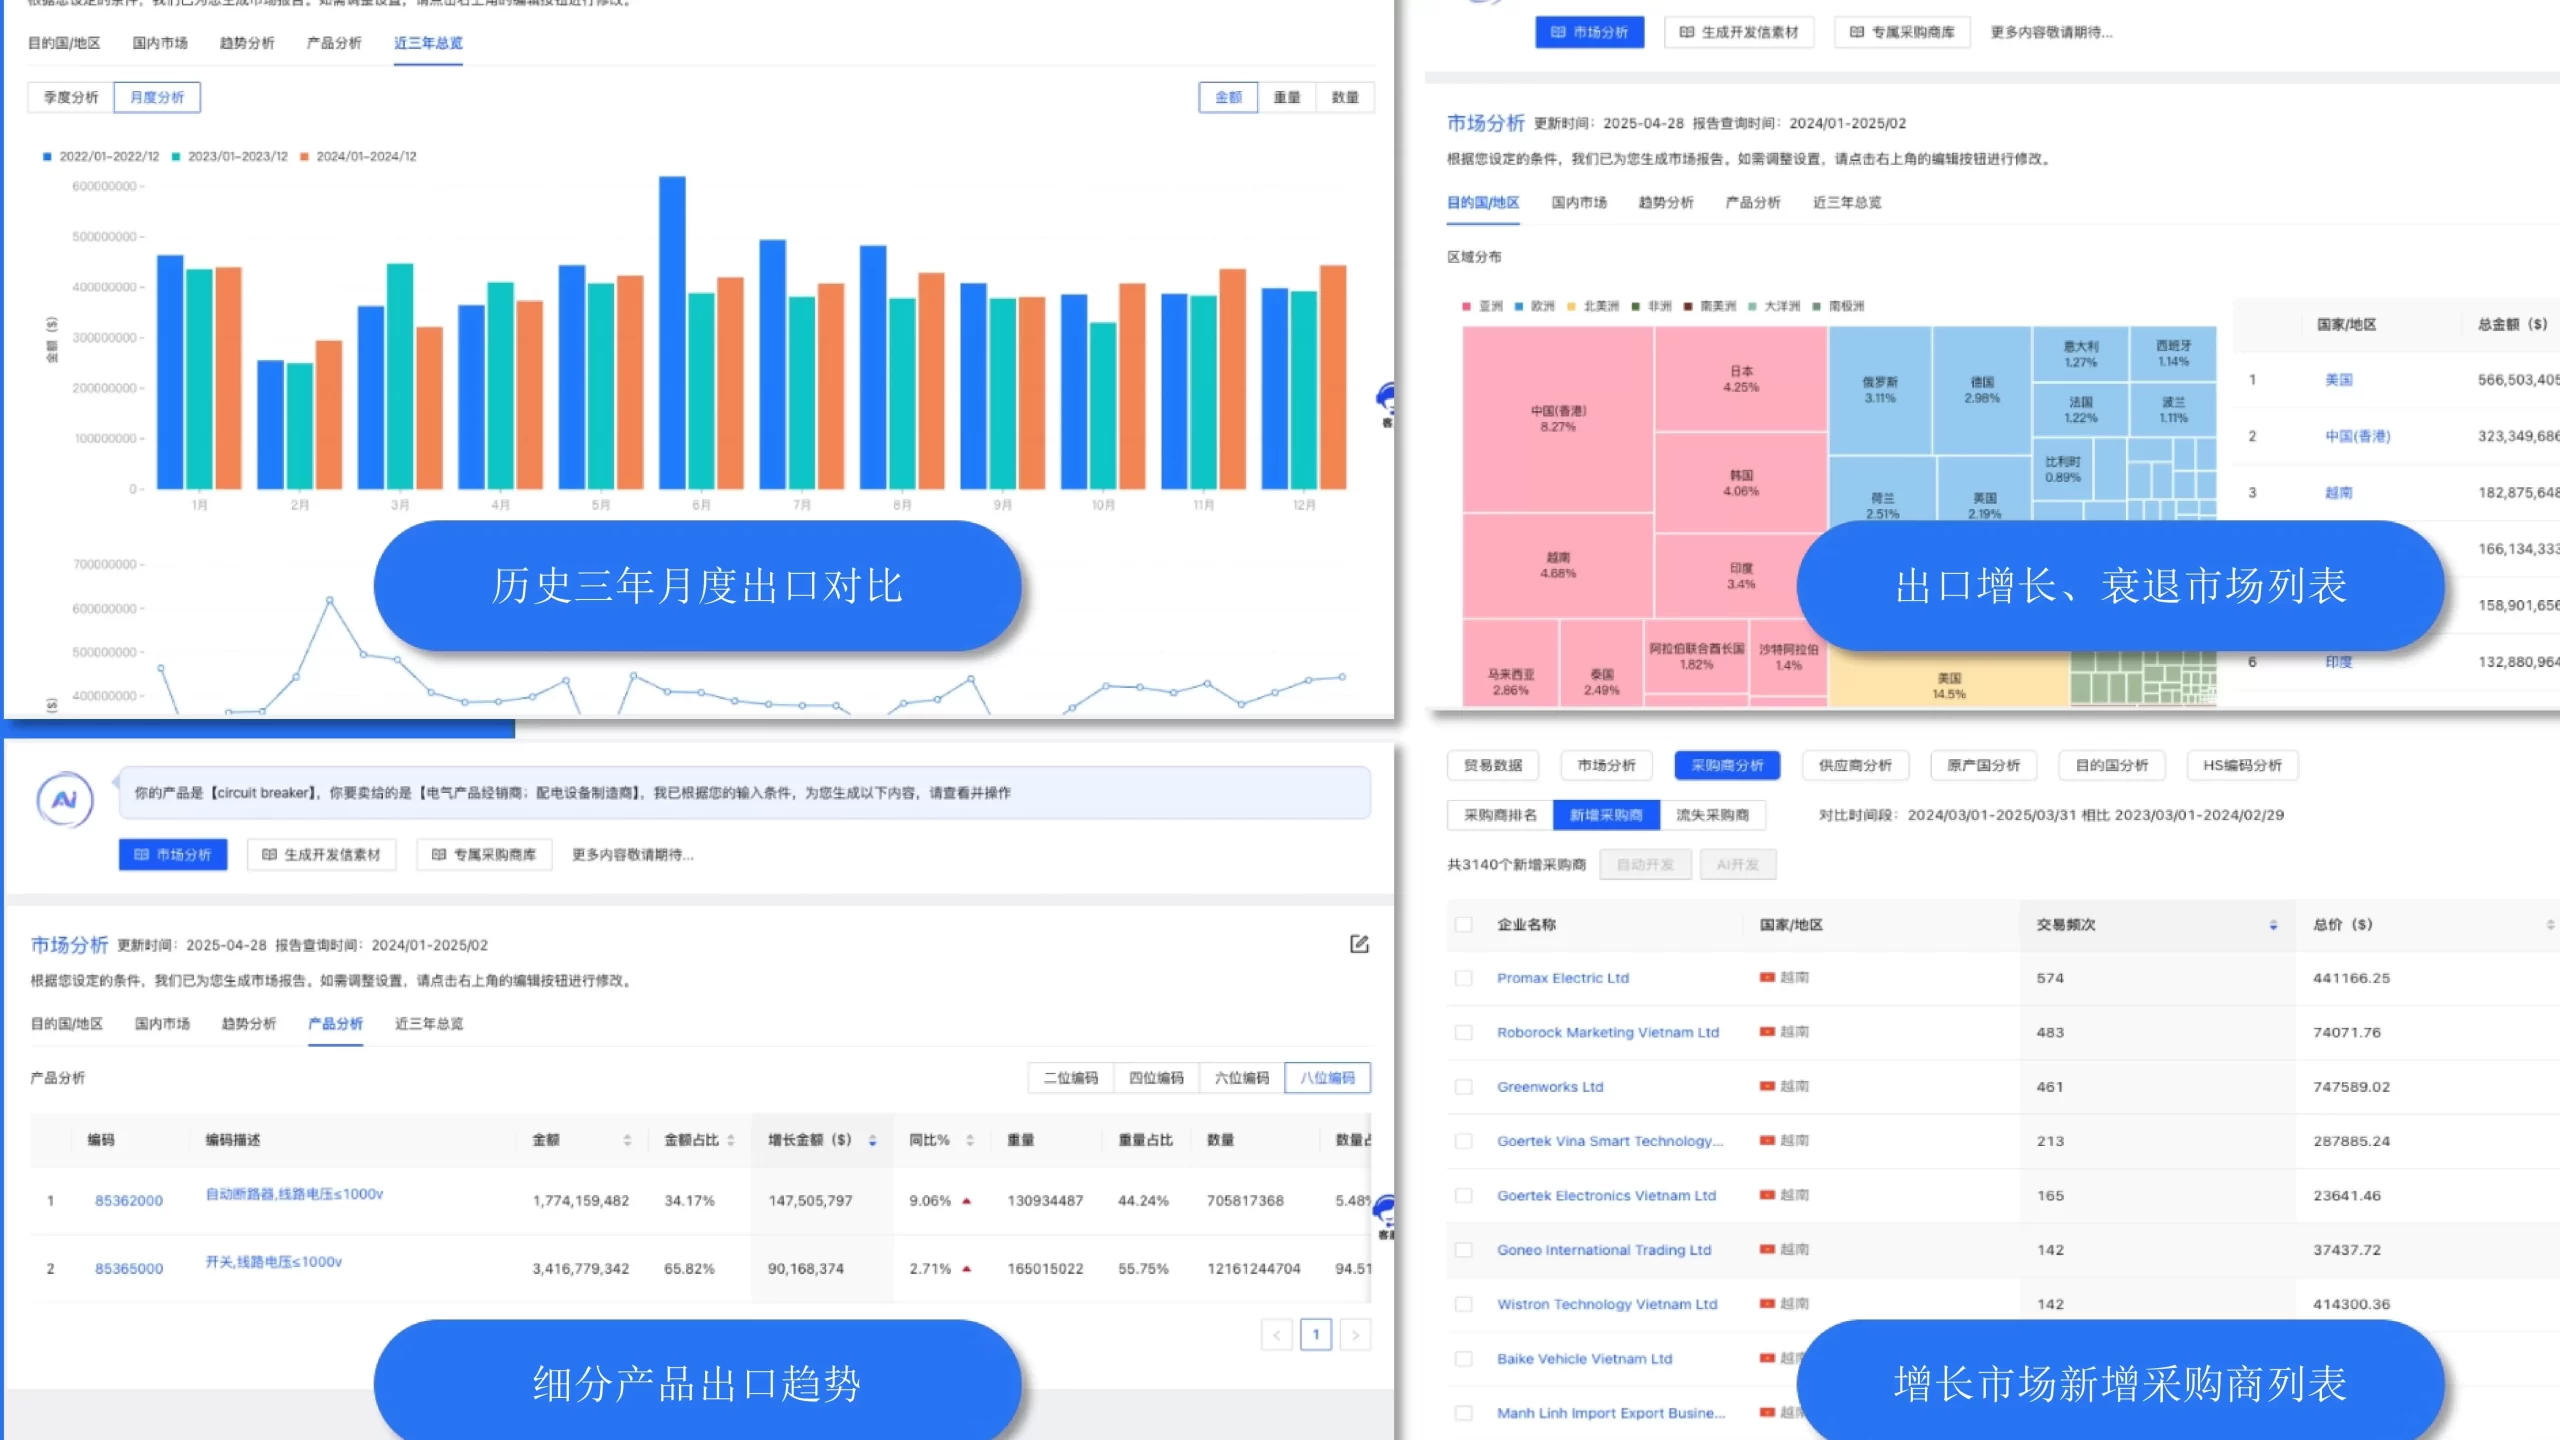
Task: Toggle 2024/01-2024/12 orange legend swatch
Action: [304, 156]
